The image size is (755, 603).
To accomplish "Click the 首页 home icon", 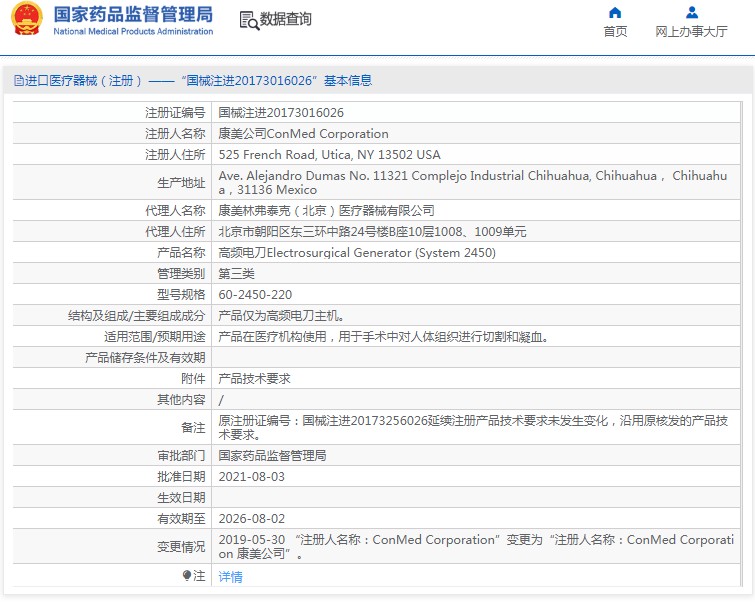I will (x=615, y=13).
